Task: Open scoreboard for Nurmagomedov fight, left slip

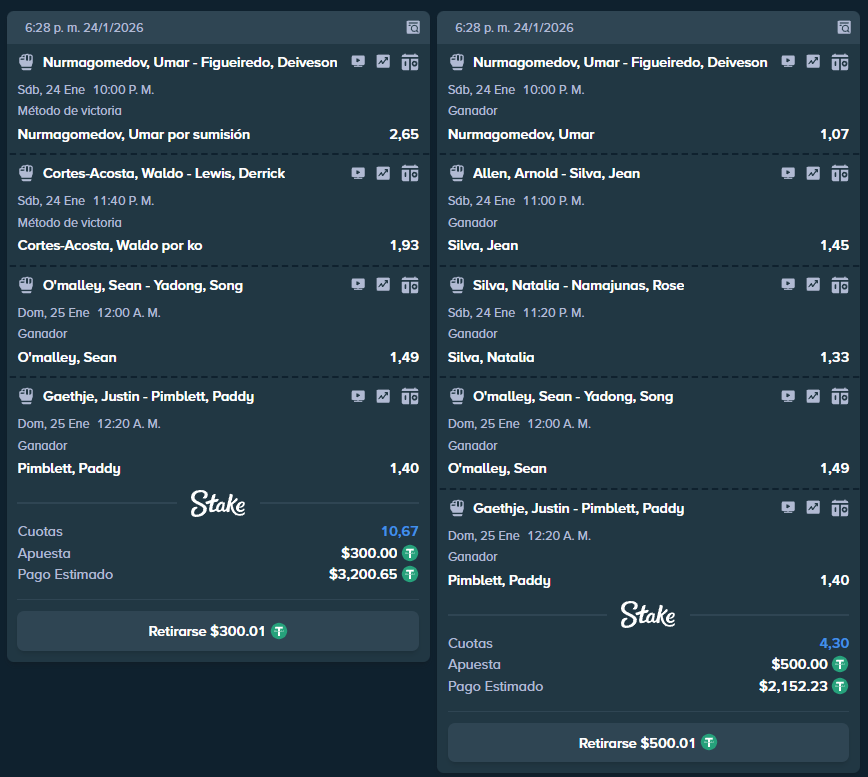Action: (410, 62)
